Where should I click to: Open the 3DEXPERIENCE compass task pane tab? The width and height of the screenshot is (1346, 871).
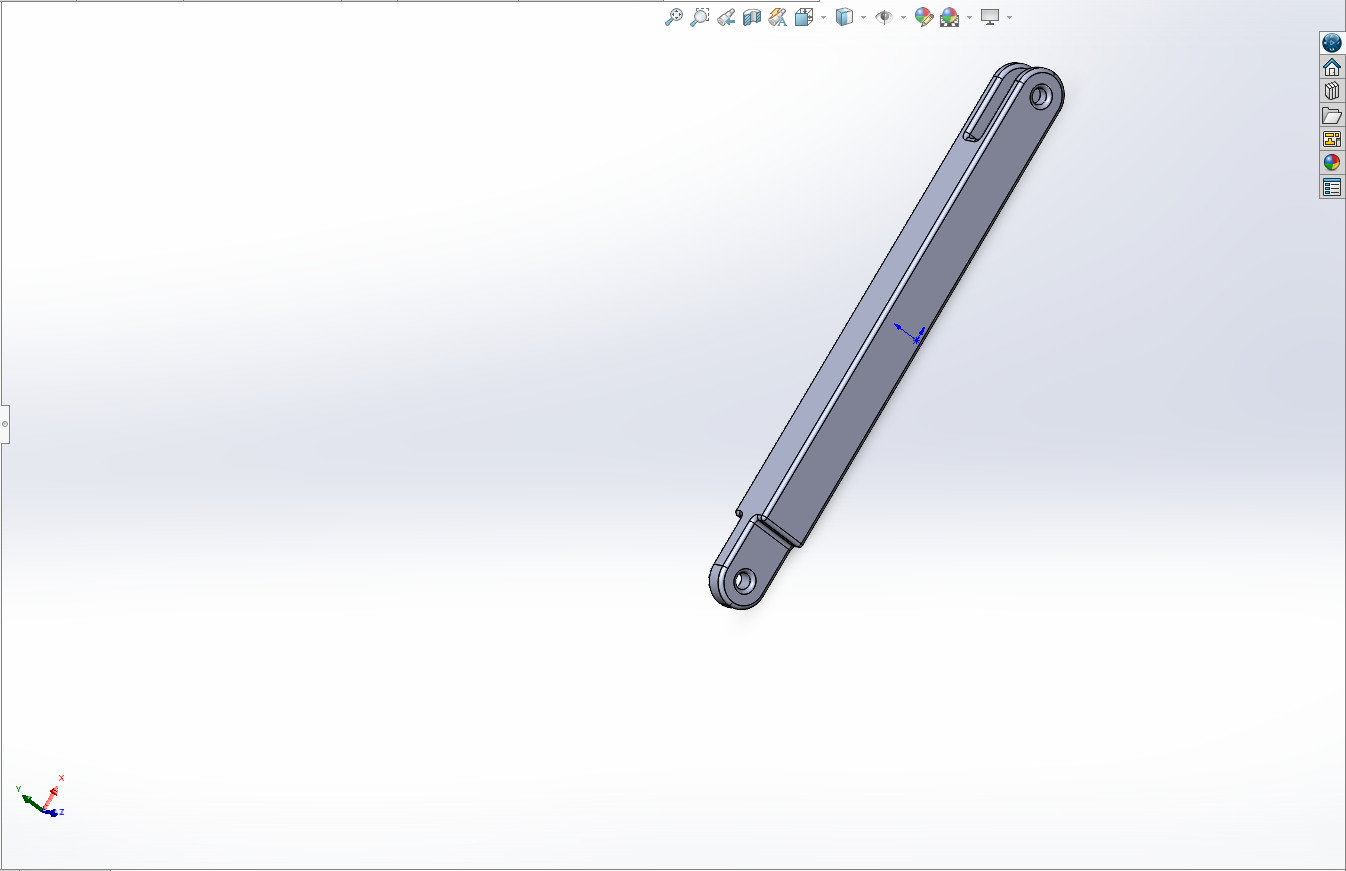coord(1332,43)
